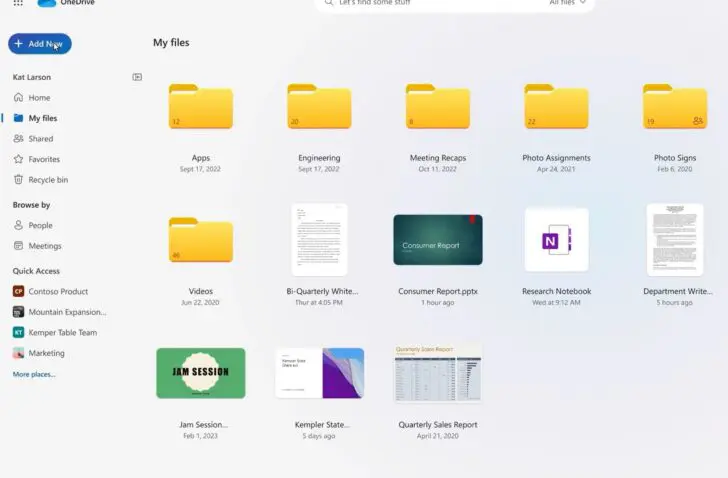This screenshot has width=728, height=478.
Task: Click the More places link
Action: click(34, 374)
